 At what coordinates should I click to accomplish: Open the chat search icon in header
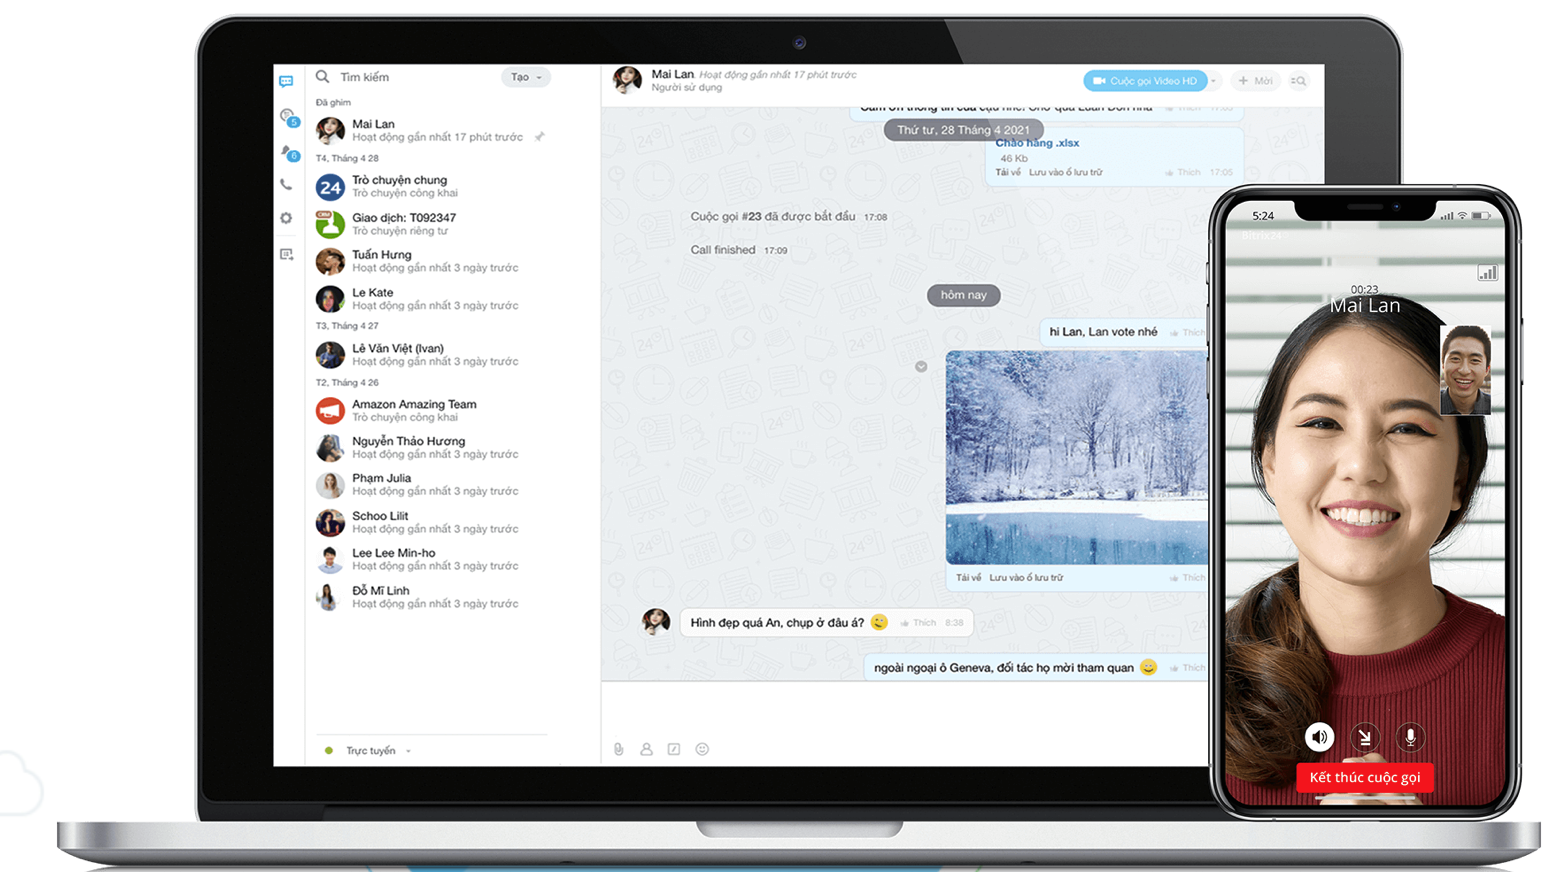coord(1298,81)
